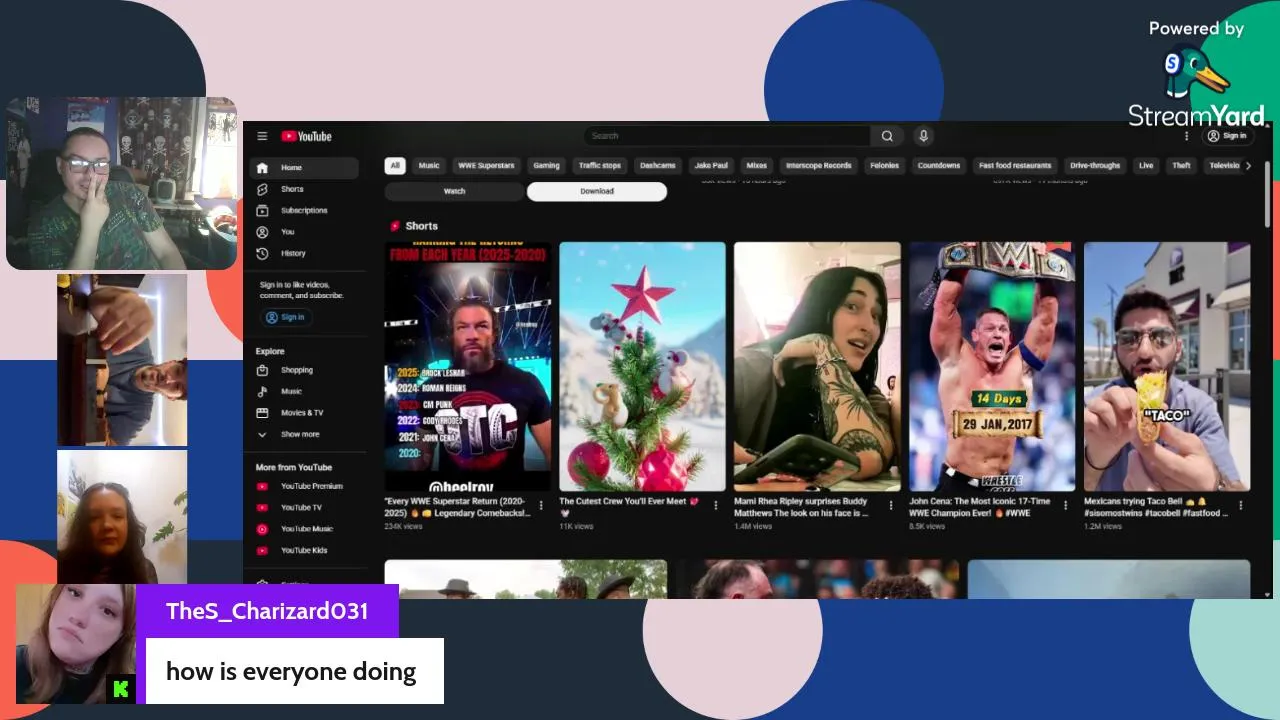Open the Christmas tree Cutest Crew short
1280x720 pixels.
point(642,367)
